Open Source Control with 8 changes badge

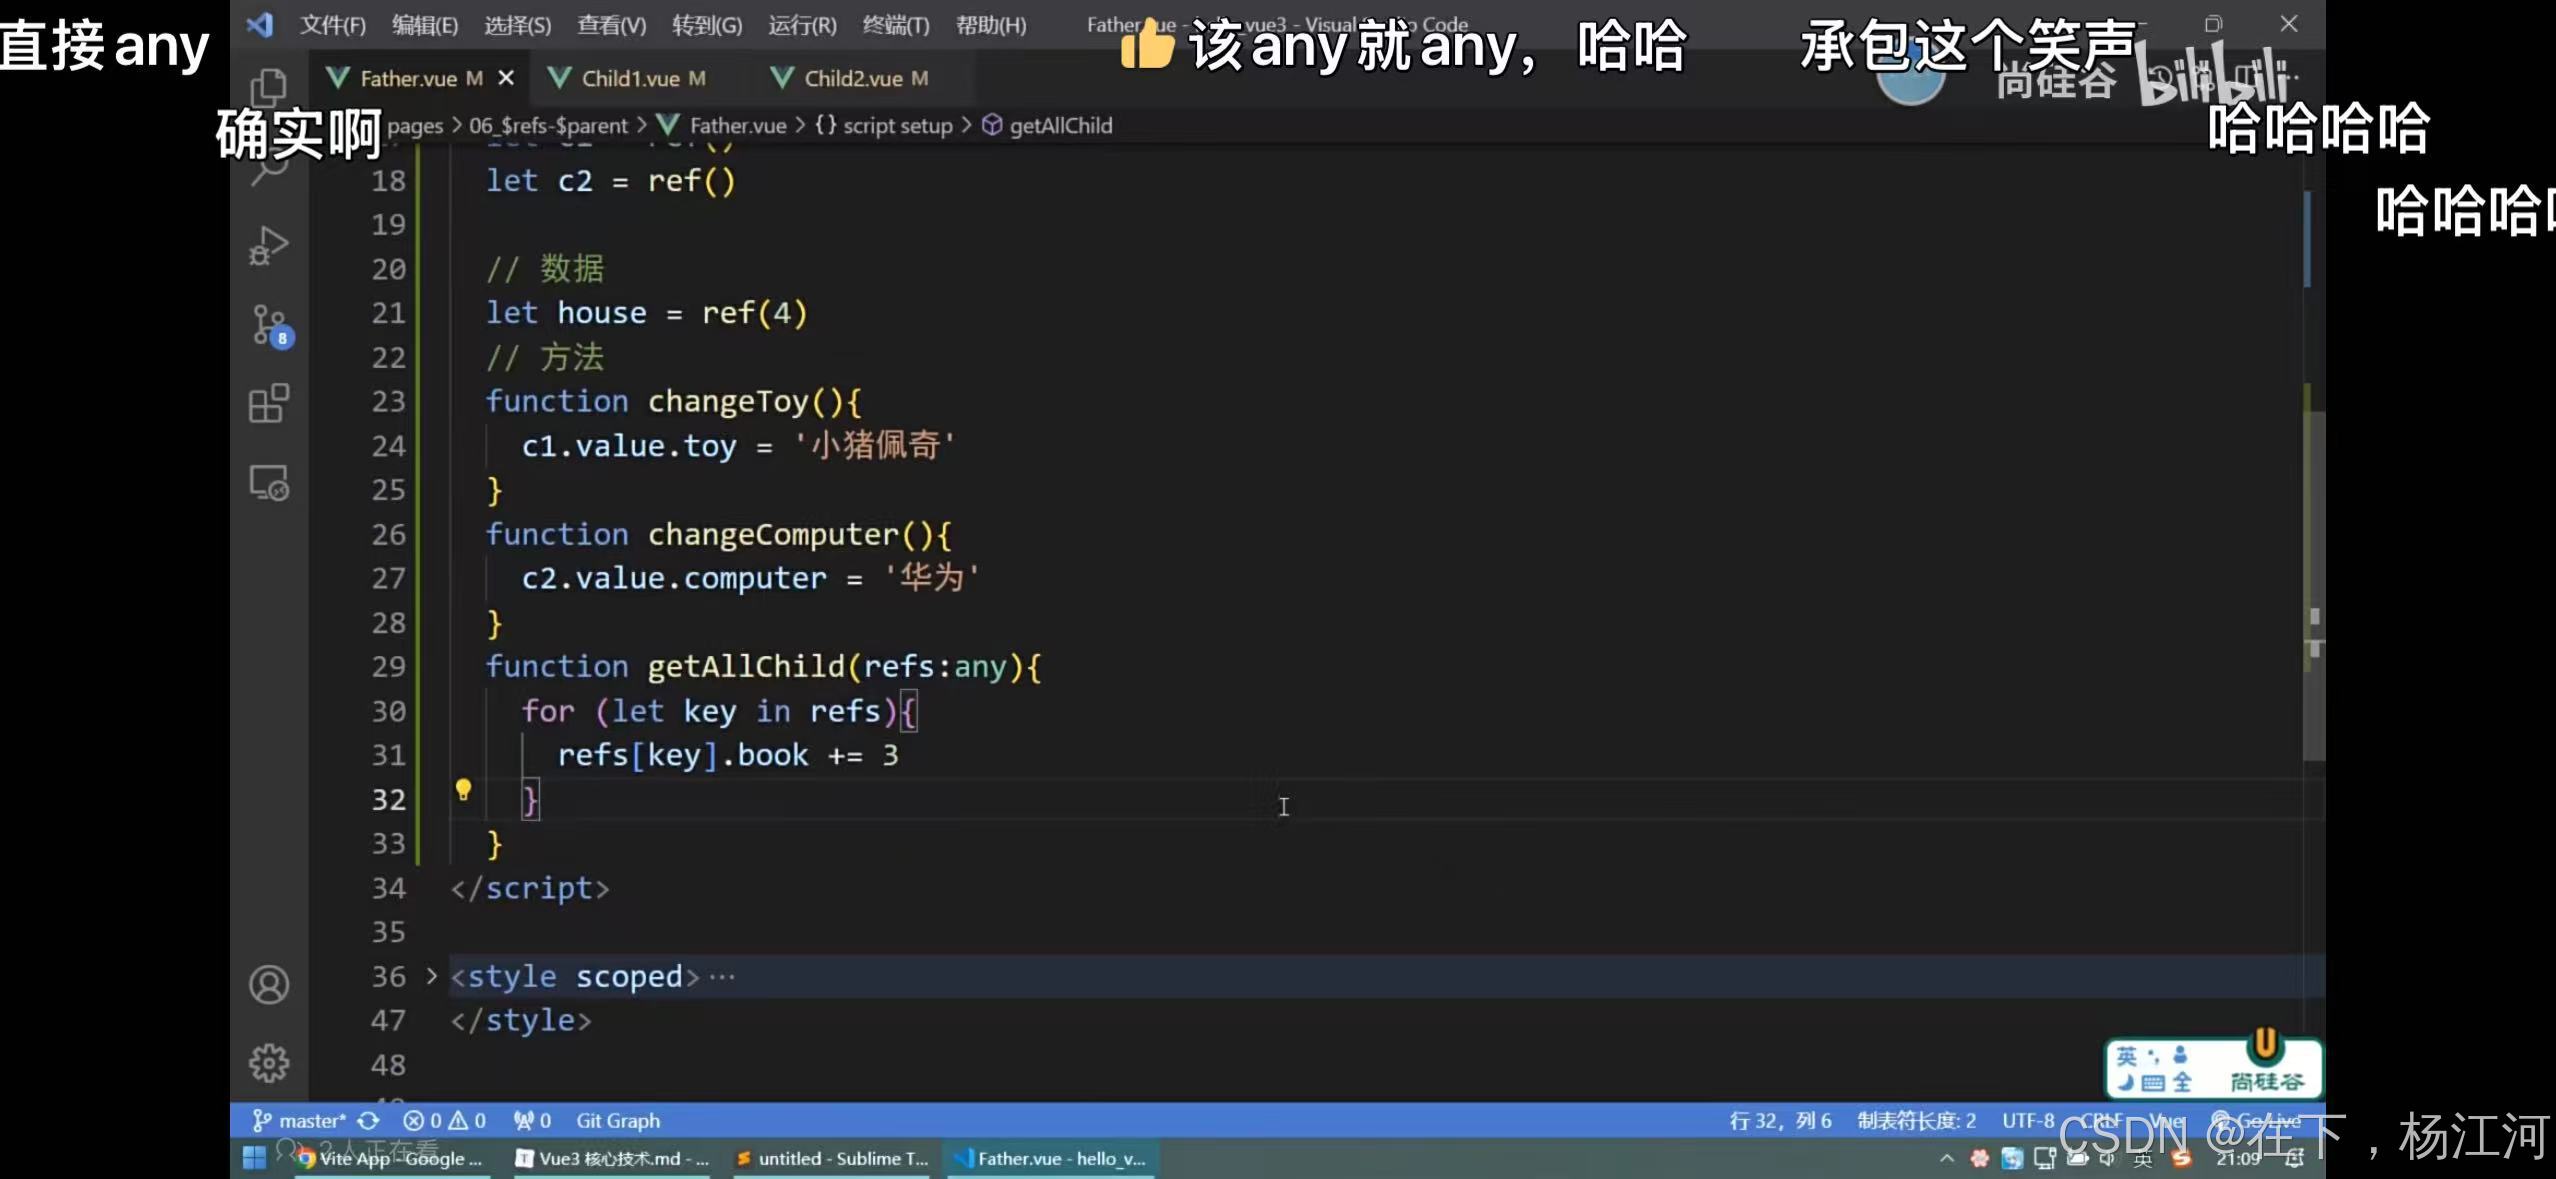270,325
